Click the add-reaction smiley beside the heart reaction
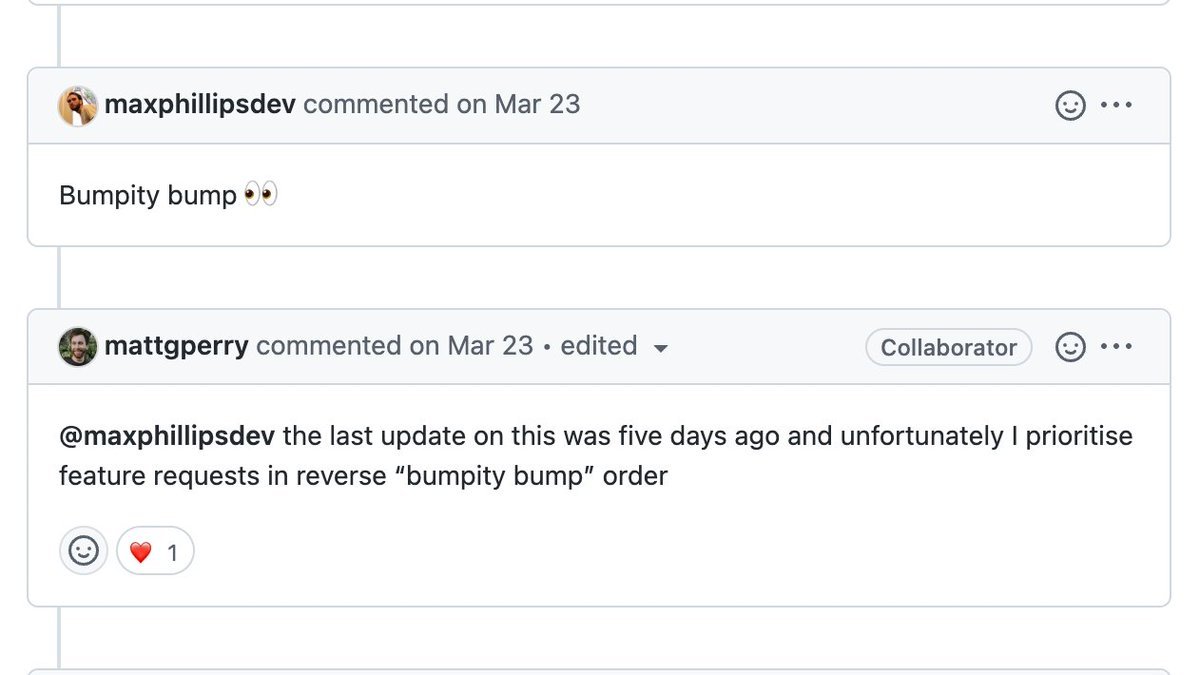This screenshot has width=1200, height=675. [83, 551]
